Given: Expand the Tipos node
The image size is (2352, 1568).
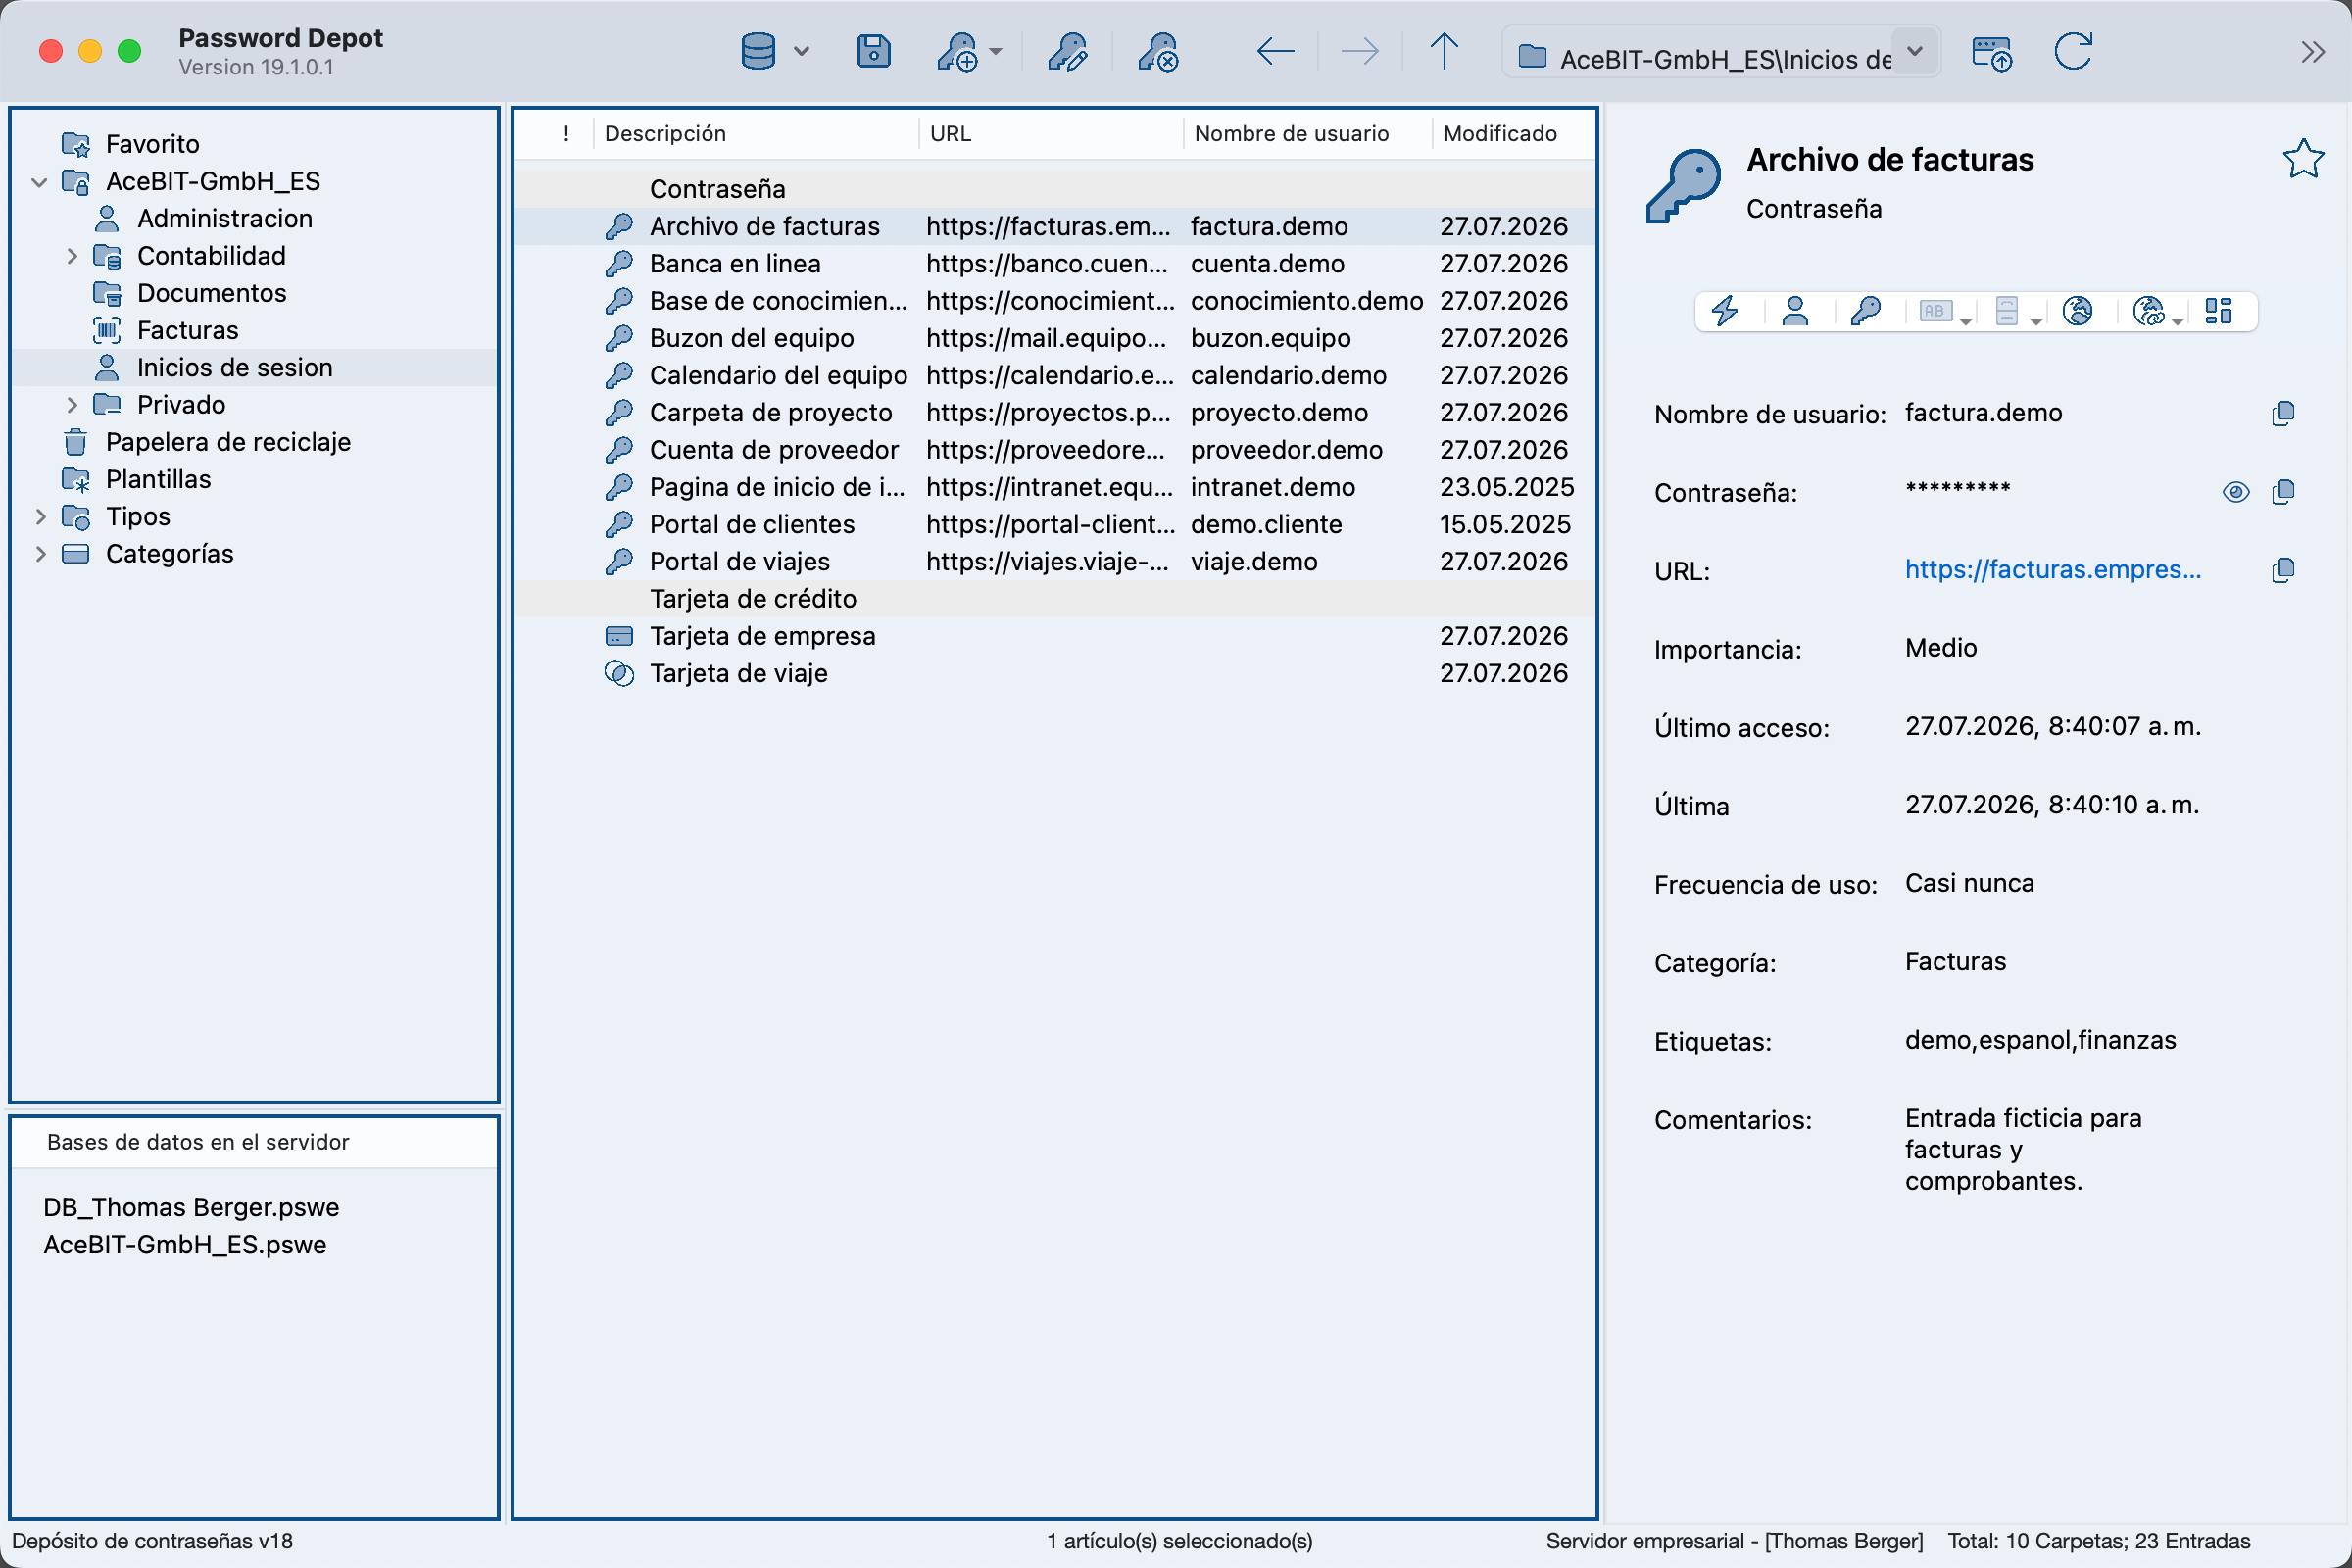Looking at the screenshot, I should pyautogui.click(x=40, y=517).
